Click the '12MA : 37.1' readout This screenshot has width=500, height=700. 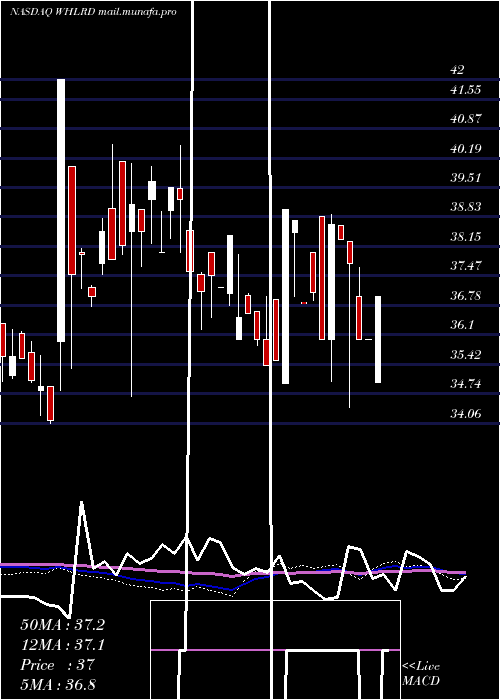[x=62, y=645]
